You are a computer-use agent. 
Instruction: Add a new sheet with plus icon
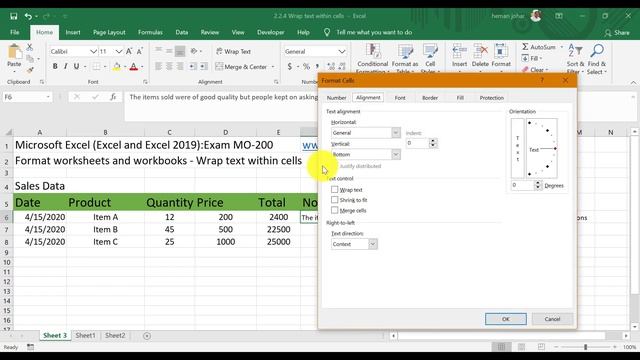point(147,336)
